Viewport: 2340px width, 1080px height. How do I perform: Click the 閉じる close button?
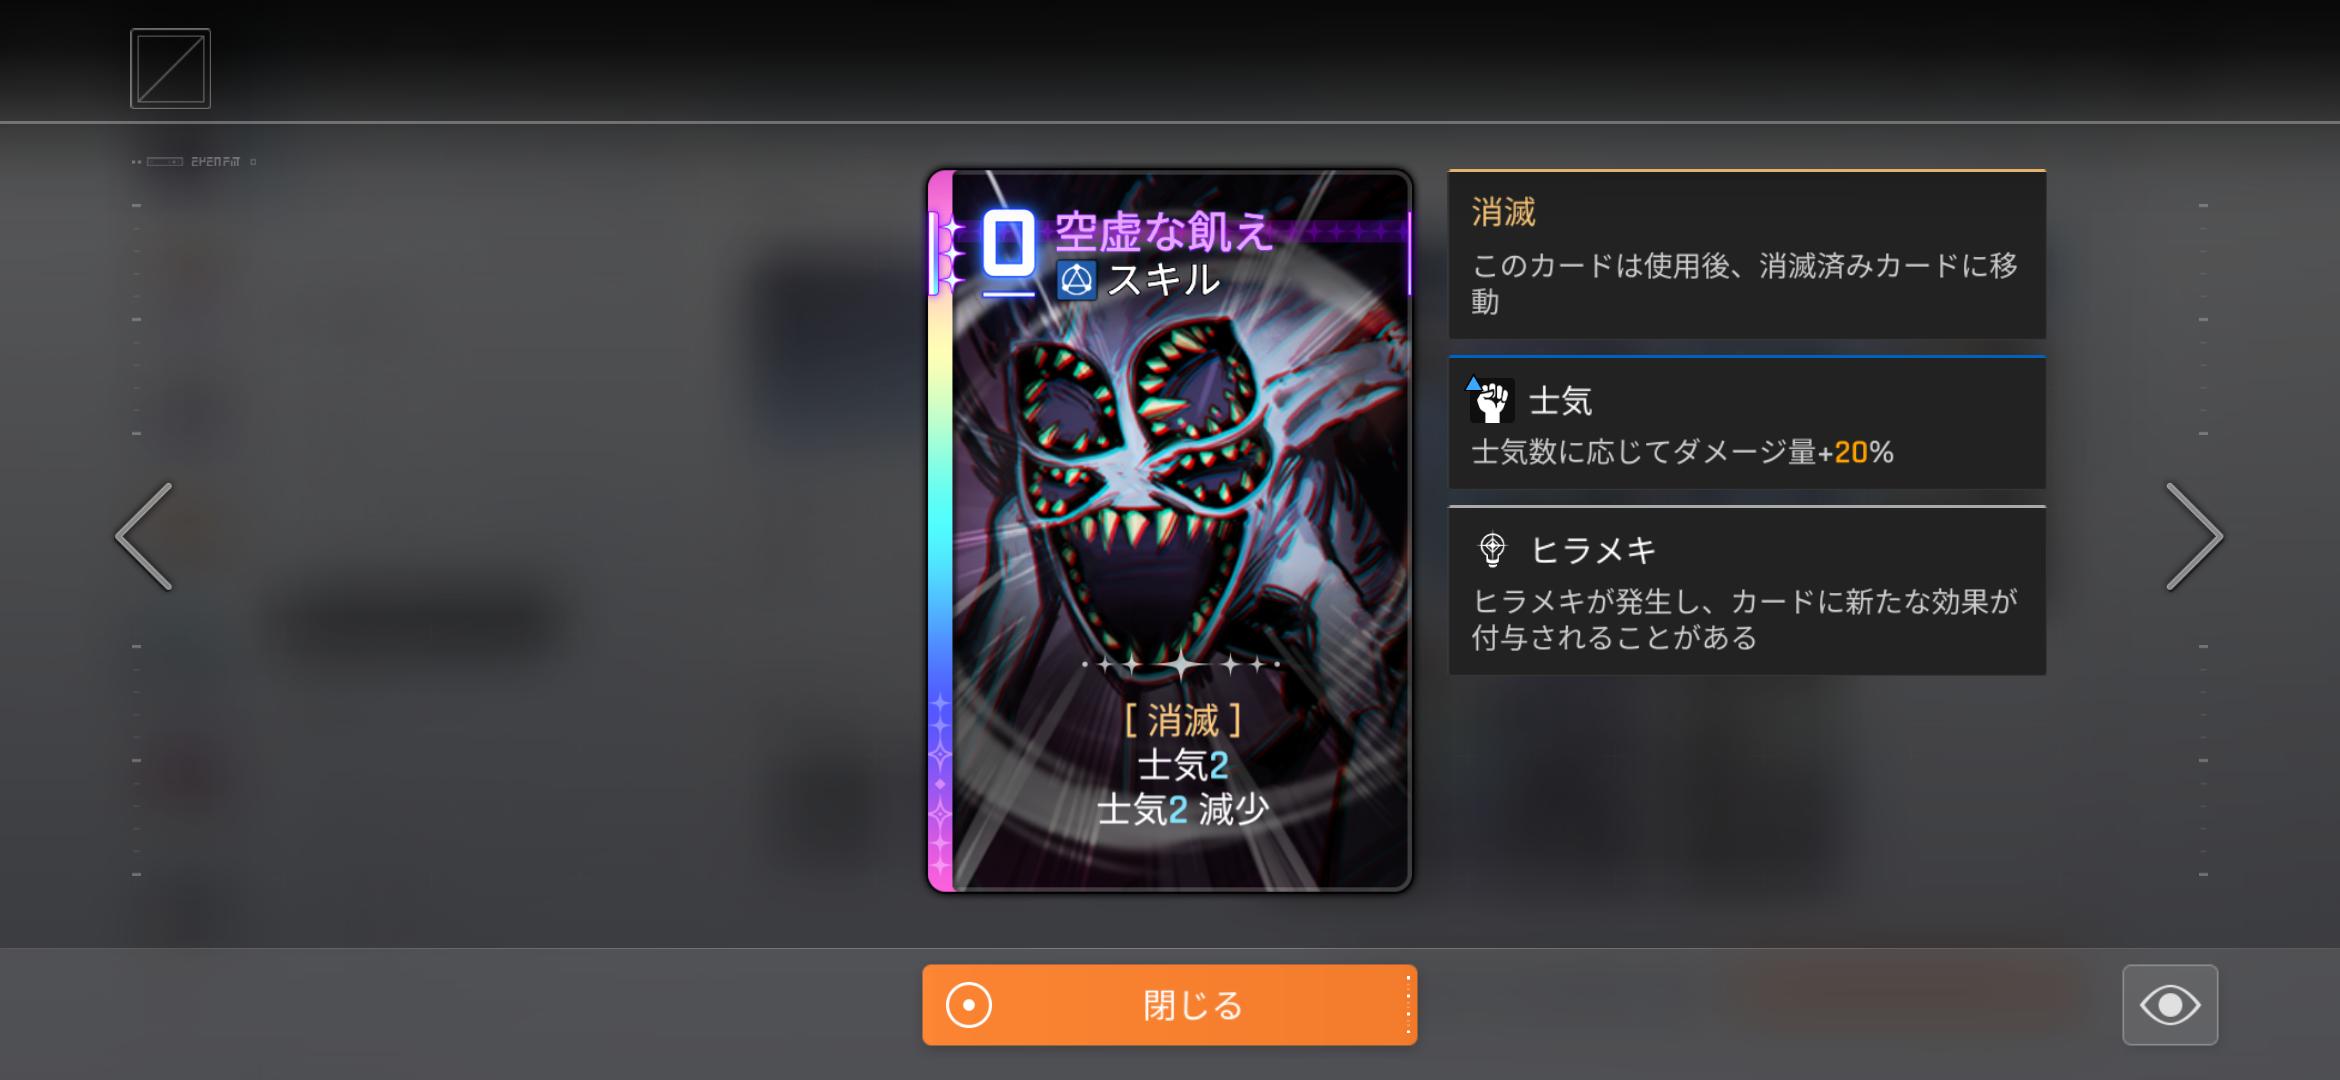point(1169,1005)
